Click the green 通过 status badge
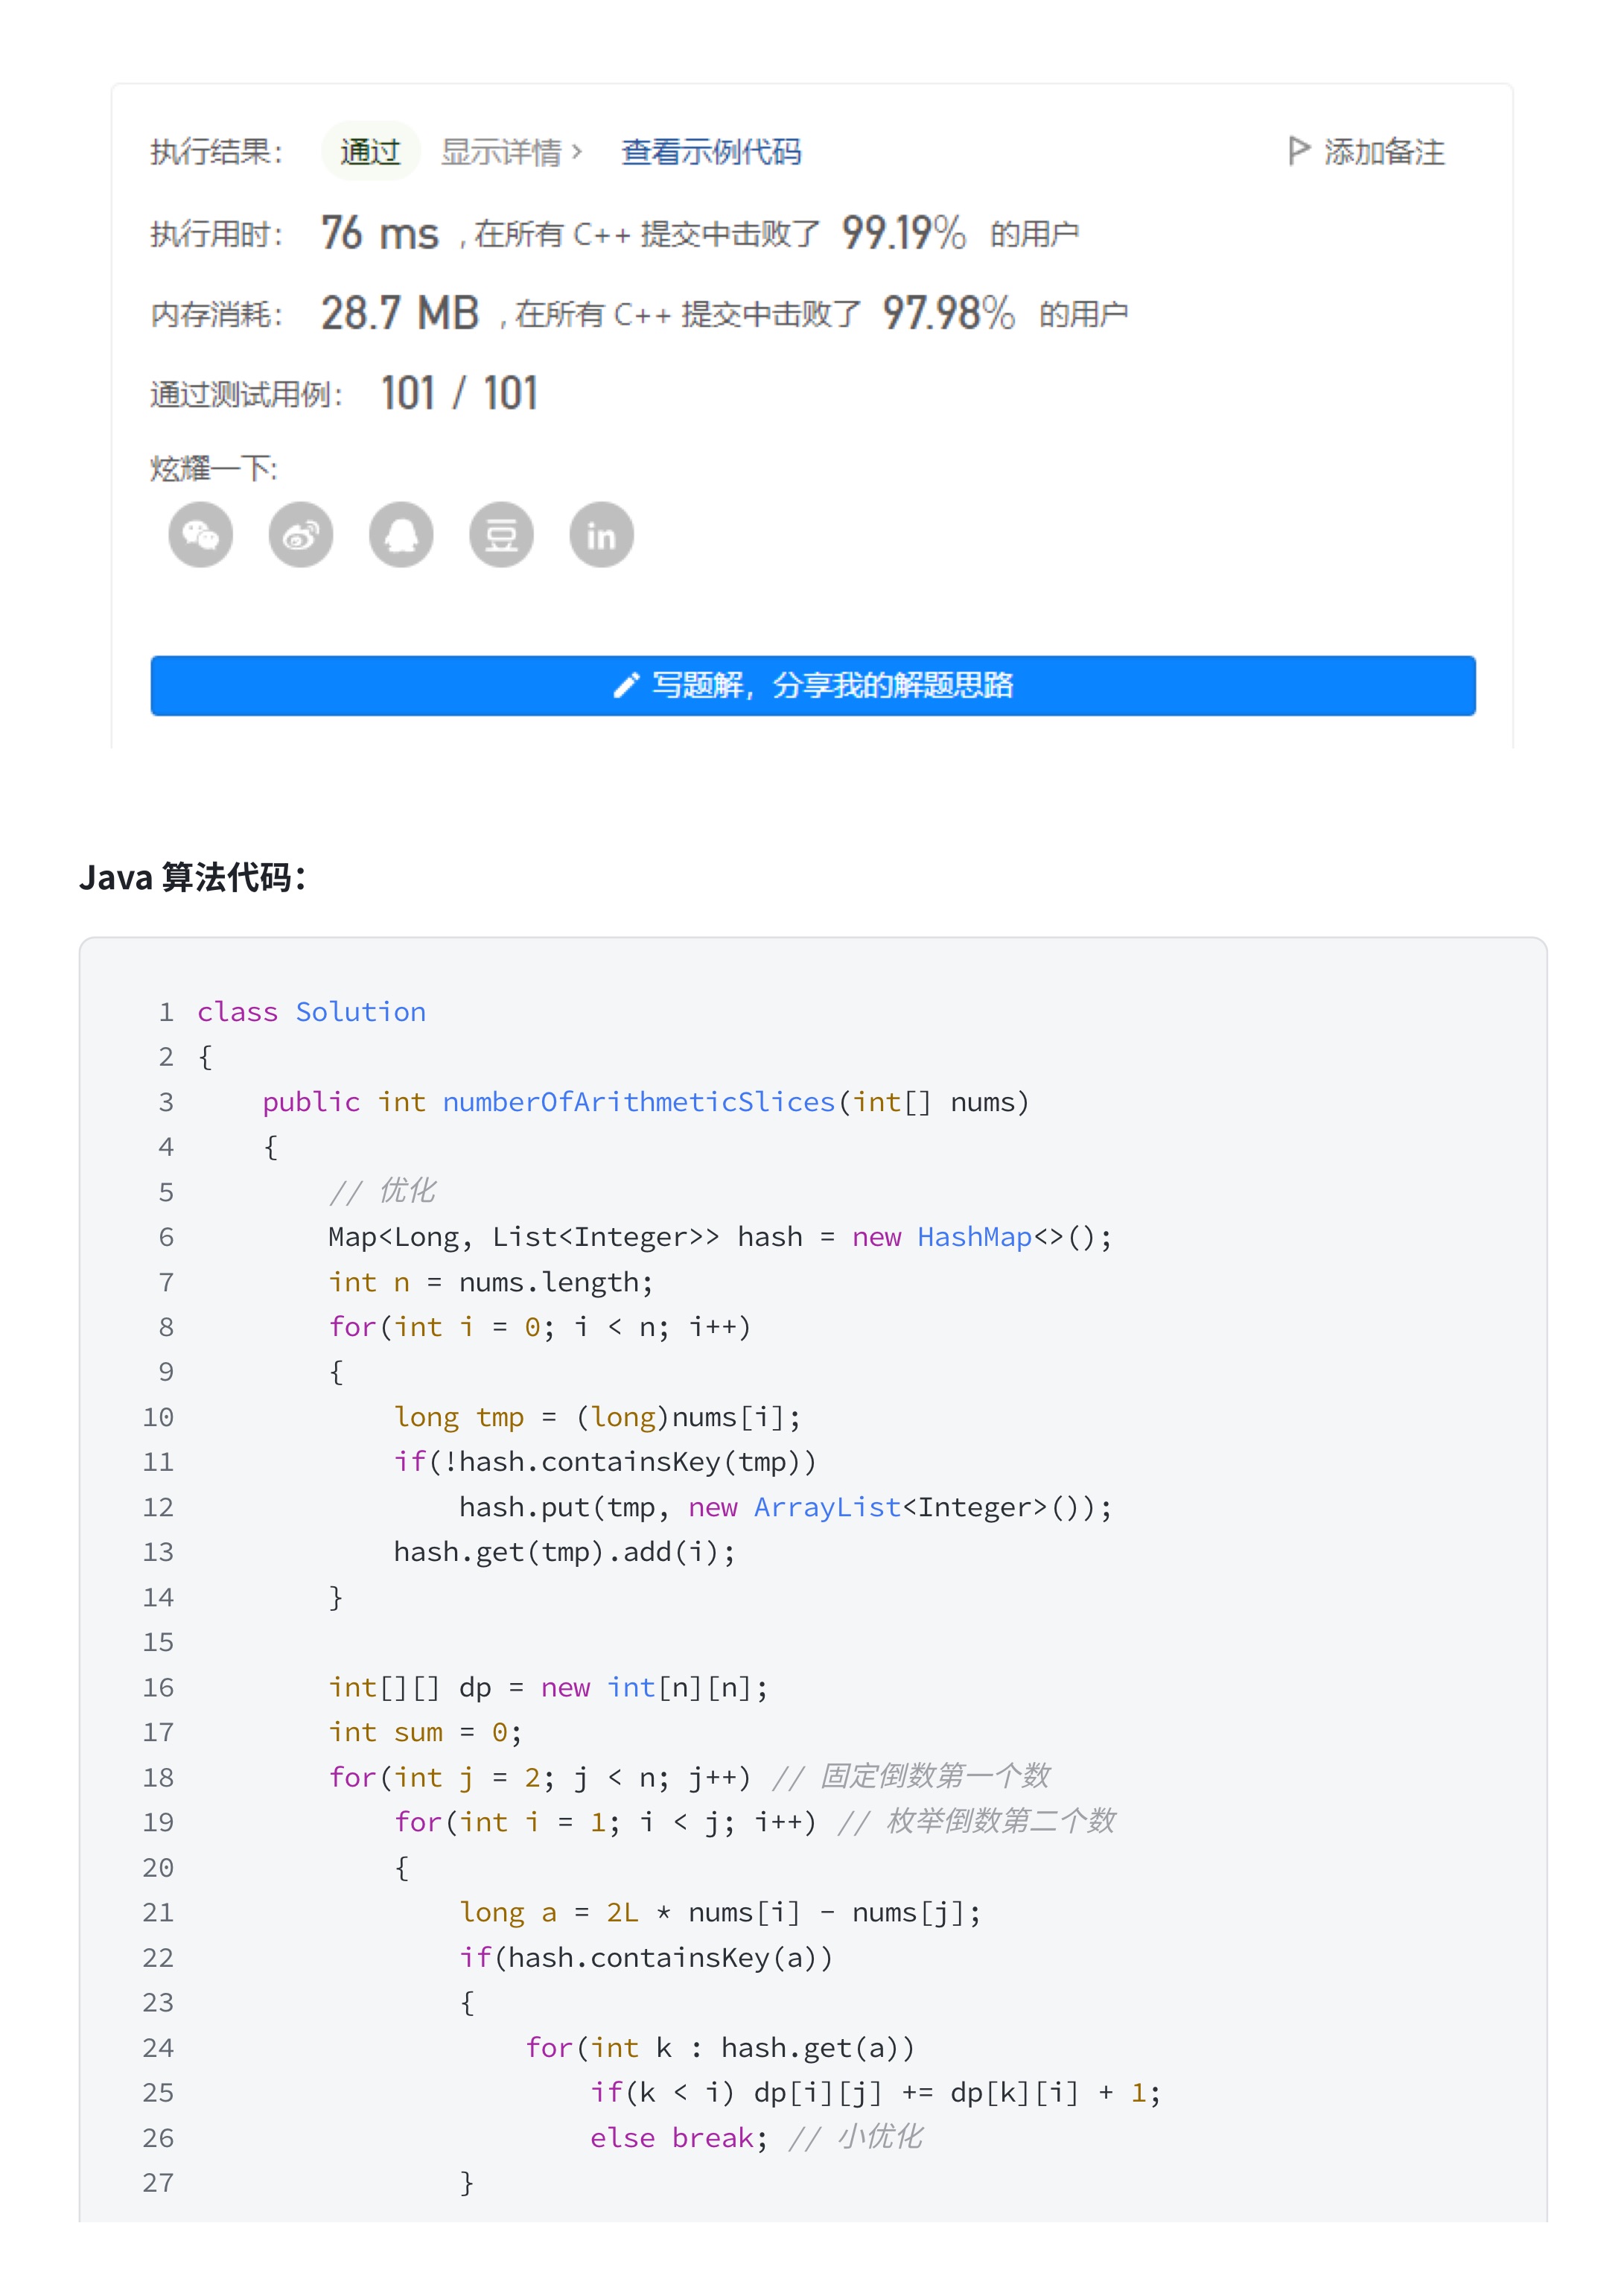 pyautogui.click(x=369, y=152)
